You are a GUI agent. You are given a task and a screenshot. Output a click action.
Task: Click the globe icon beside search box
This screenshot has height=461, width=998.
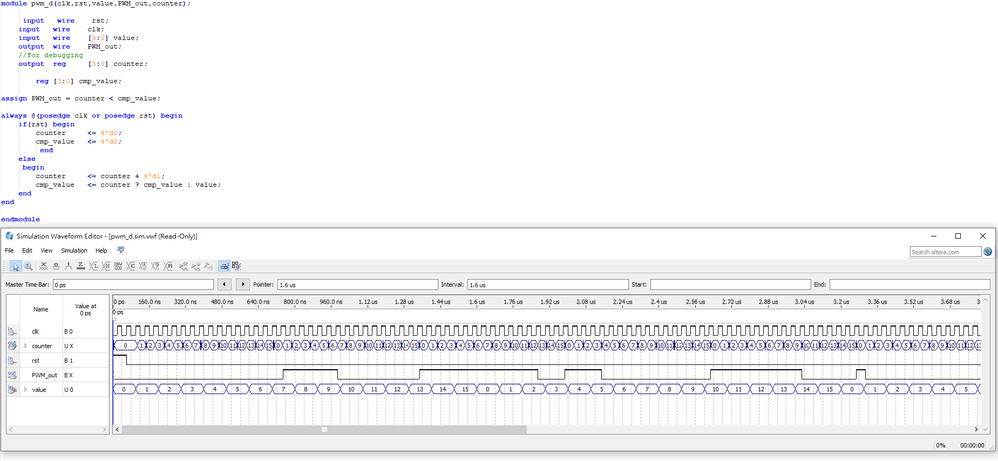988,252
